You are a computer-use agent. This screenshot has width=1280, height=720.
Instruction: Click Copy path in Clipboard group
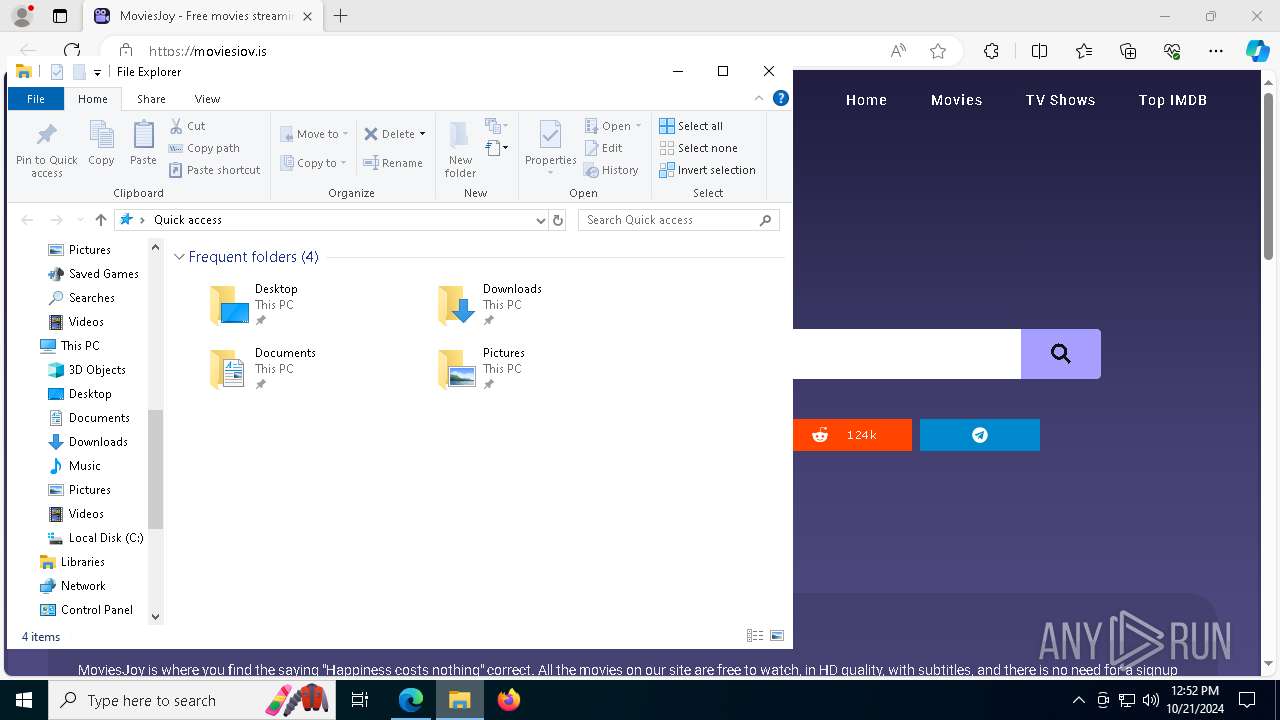[x=204, y=148]
